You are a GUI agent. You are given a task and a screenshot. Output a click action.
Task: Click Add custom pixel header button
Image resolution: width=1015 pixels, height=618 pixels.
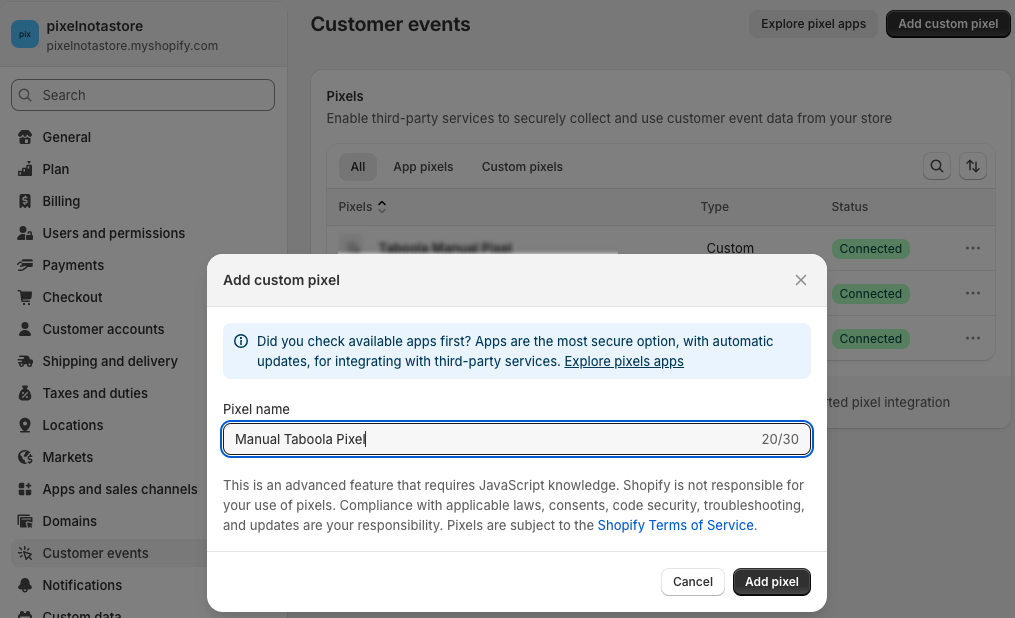tap(948, 24)
